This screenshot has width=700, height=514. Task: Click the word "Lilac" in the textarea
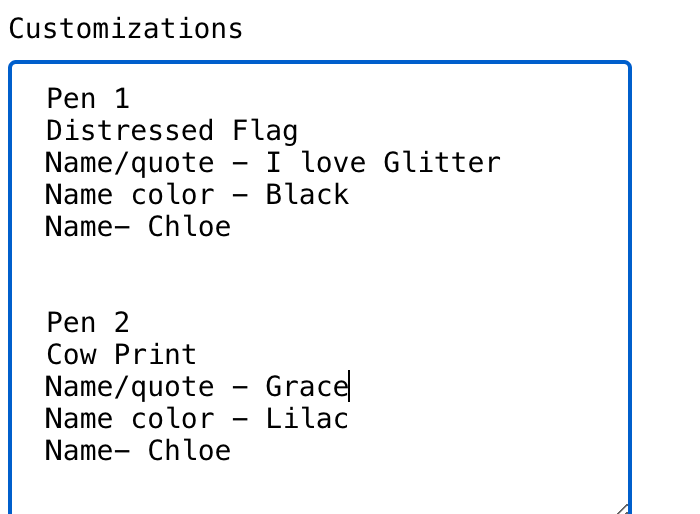point(307,419)
